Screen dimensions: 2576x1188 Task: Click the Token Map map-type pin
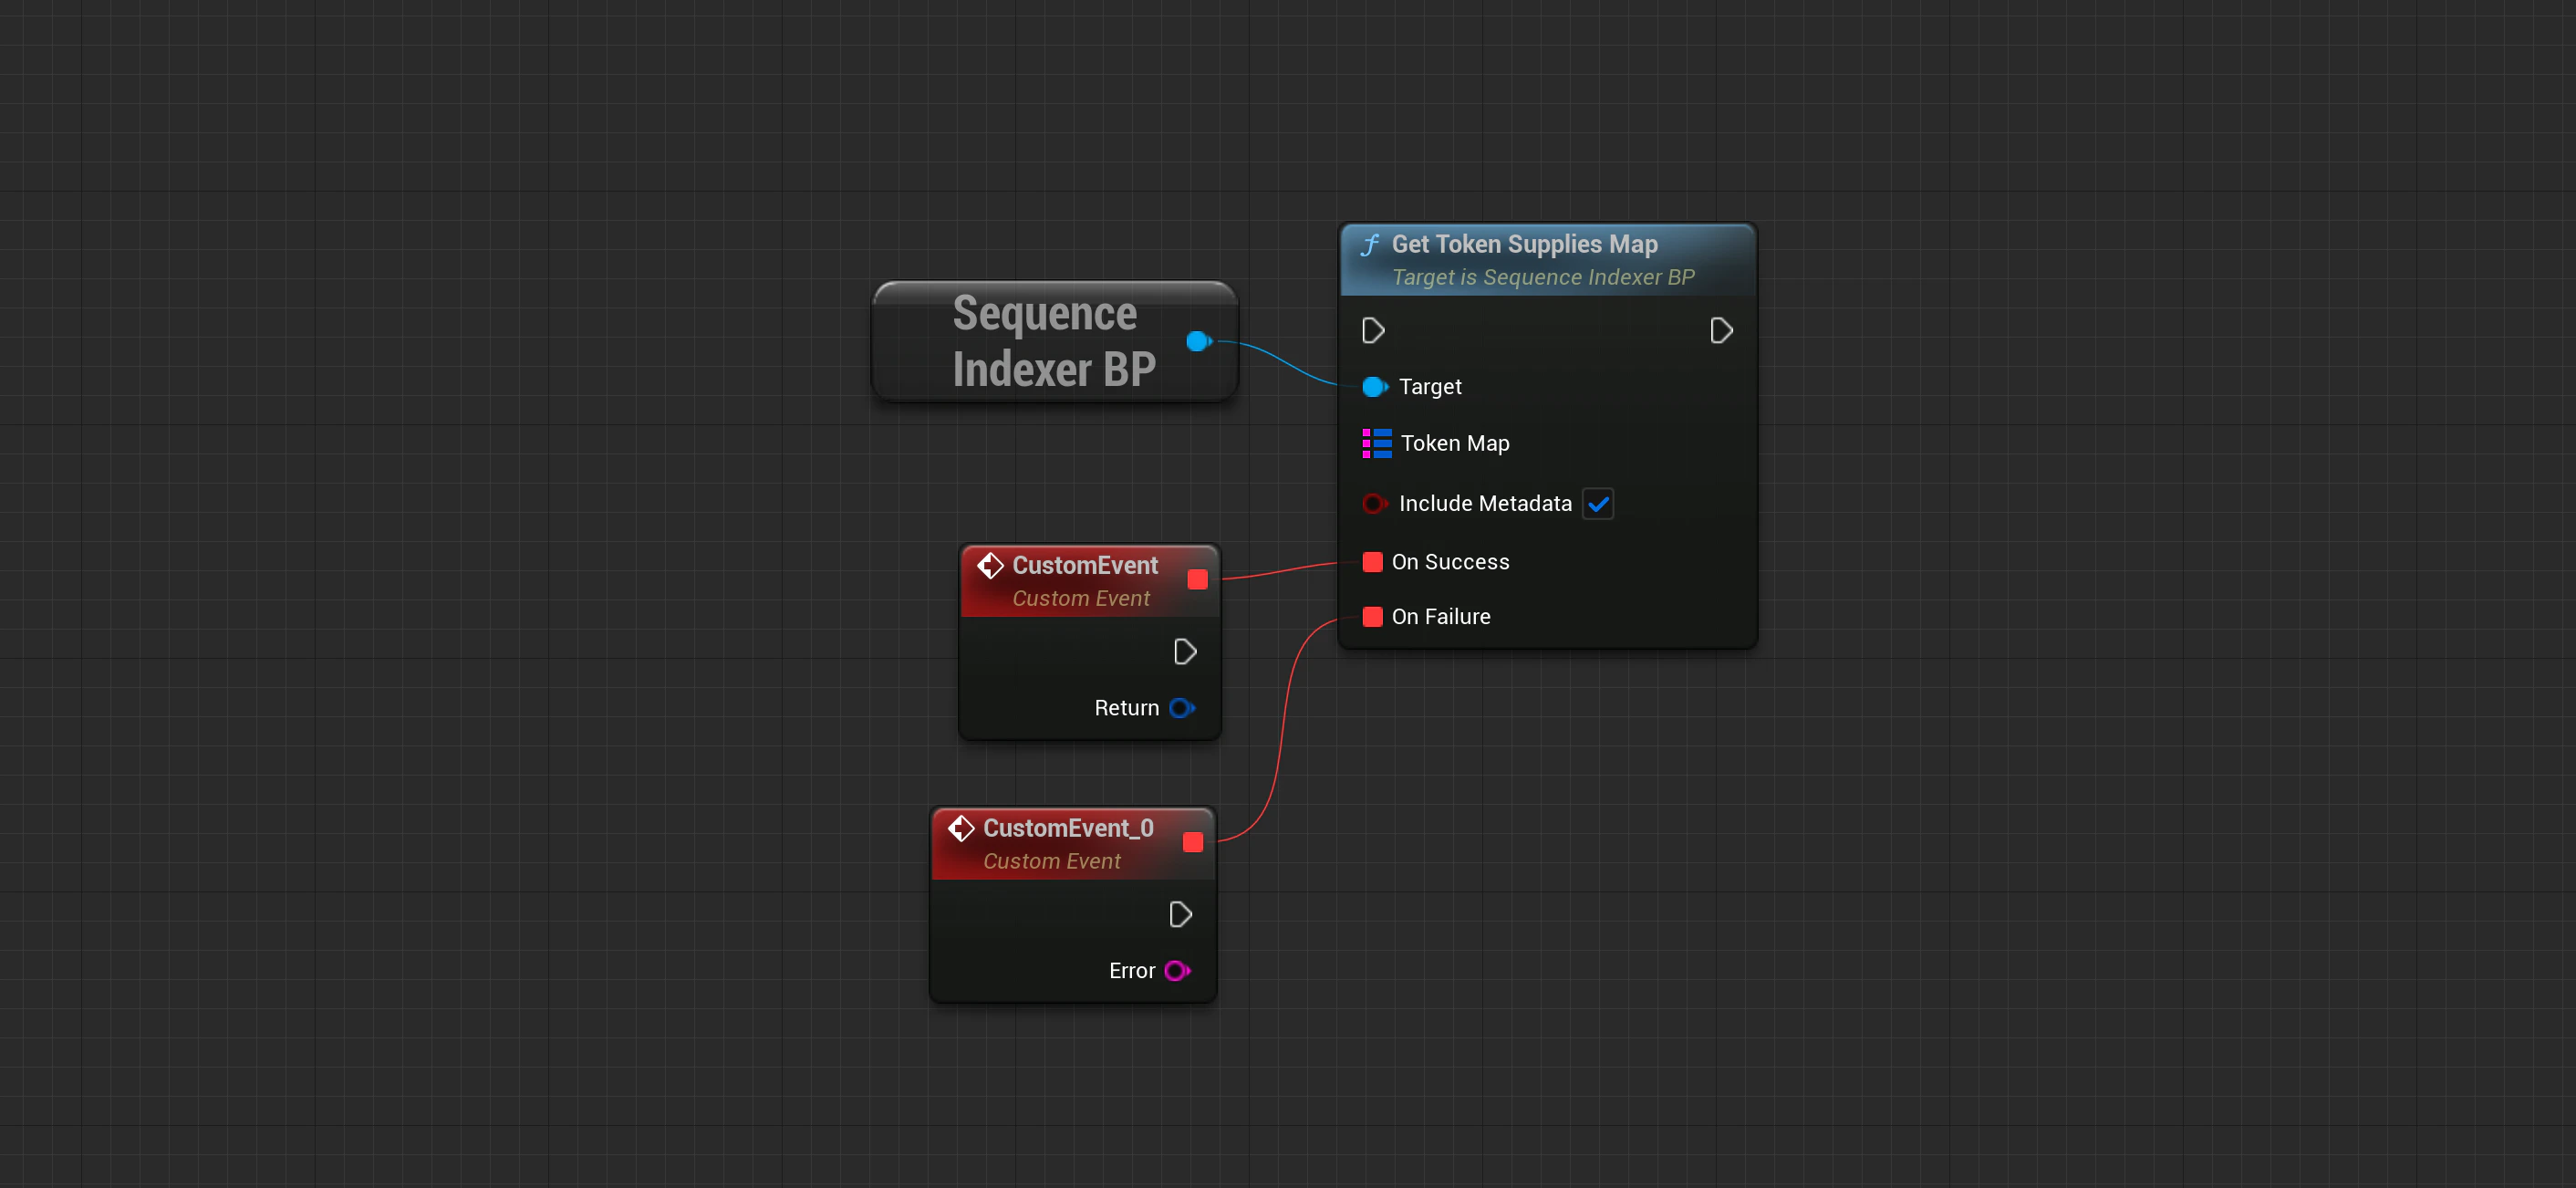[1377, 443]
